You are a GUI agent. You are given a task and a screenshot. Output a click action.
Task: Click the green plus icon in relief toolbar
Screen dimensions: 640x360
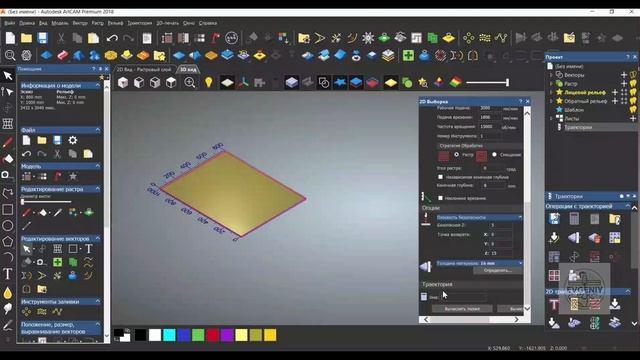[x=408, y=55]
